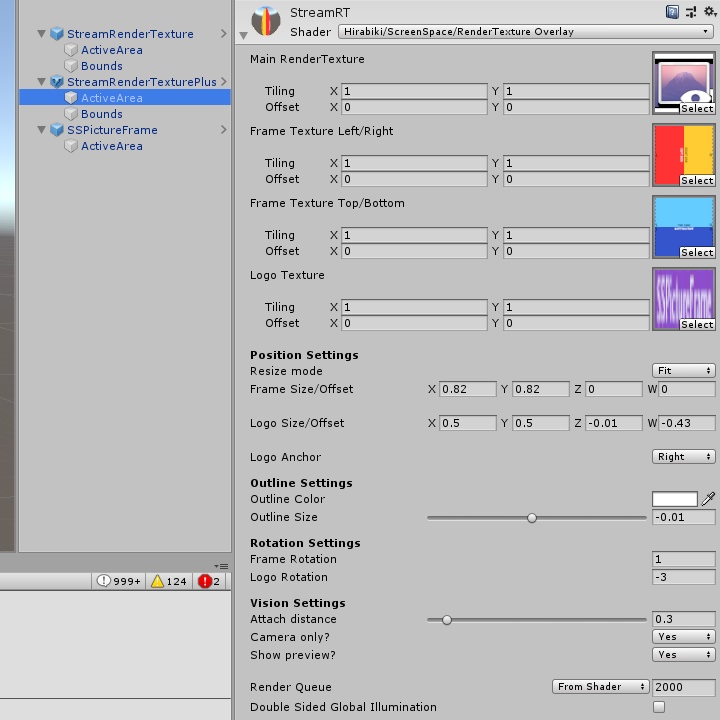Click the Logo Size/Offset W field -0.43
The width and height of the screenshot is (720, 720).
pyautogui.click(x=687, y=423)
